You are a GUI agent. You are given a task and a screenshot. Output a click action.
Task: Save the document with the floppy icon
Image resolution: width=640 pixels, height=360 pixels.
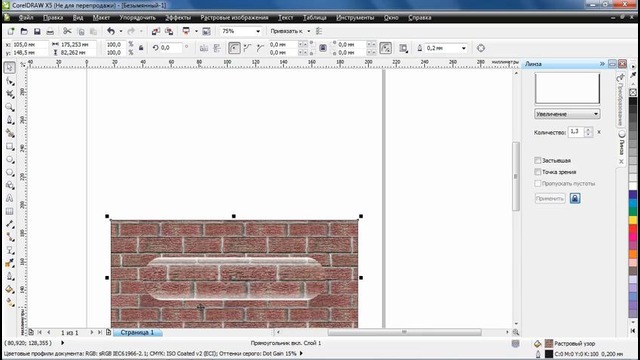click(x=37, y=31)
